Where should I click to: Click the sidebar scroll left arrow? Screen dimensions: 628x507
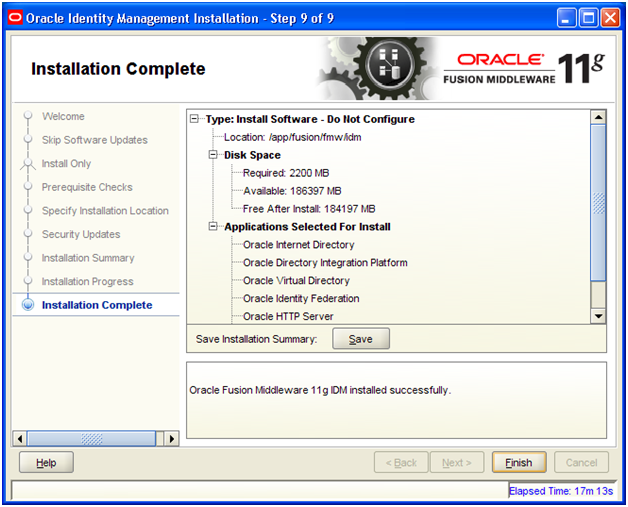click(20, 439)
